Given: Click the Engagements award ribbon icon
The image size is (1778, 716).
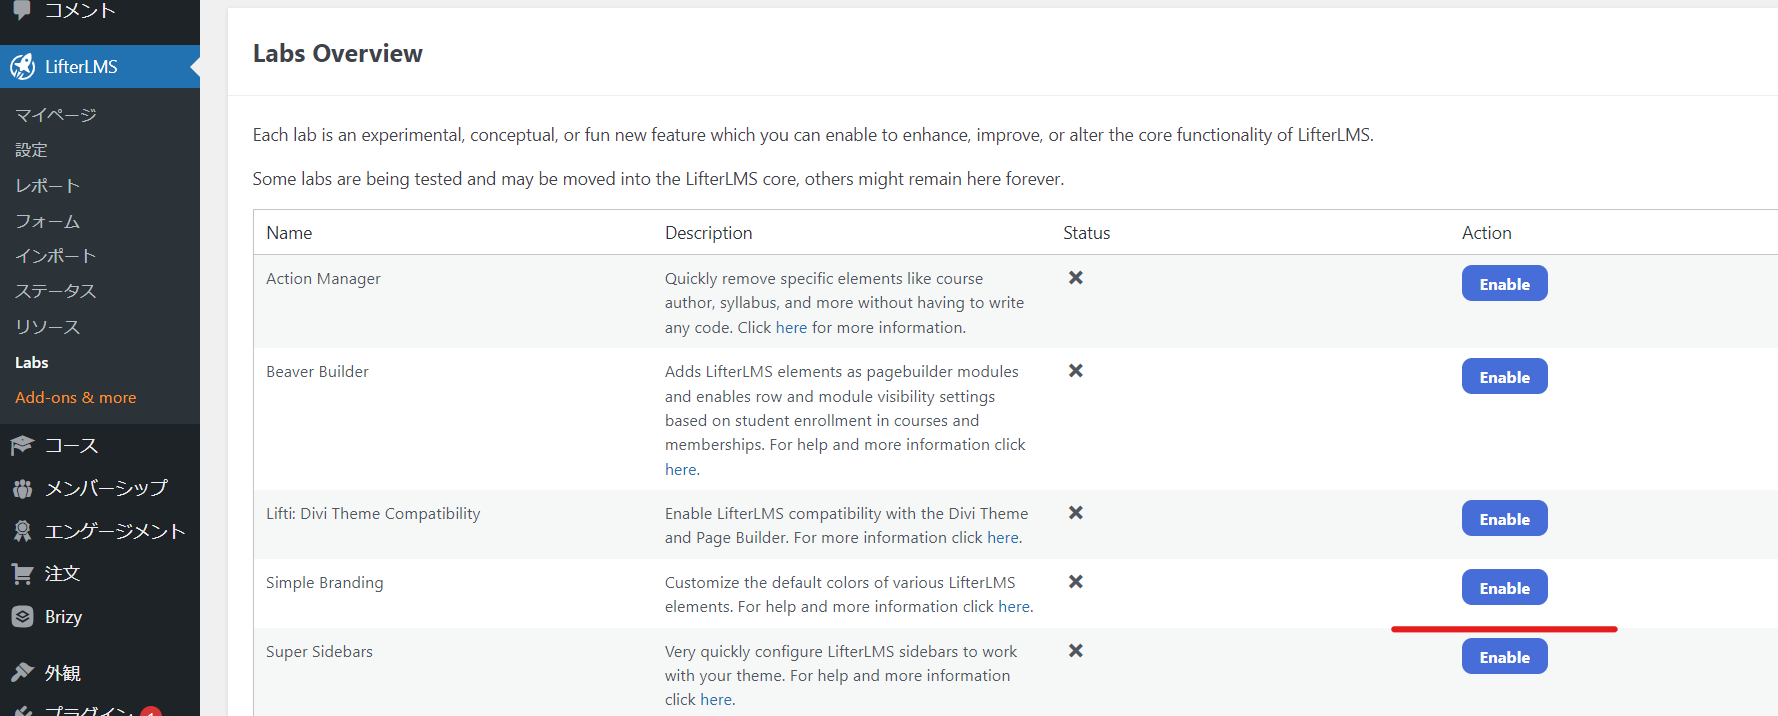Looking at the screenshot, I should (22, 531).
